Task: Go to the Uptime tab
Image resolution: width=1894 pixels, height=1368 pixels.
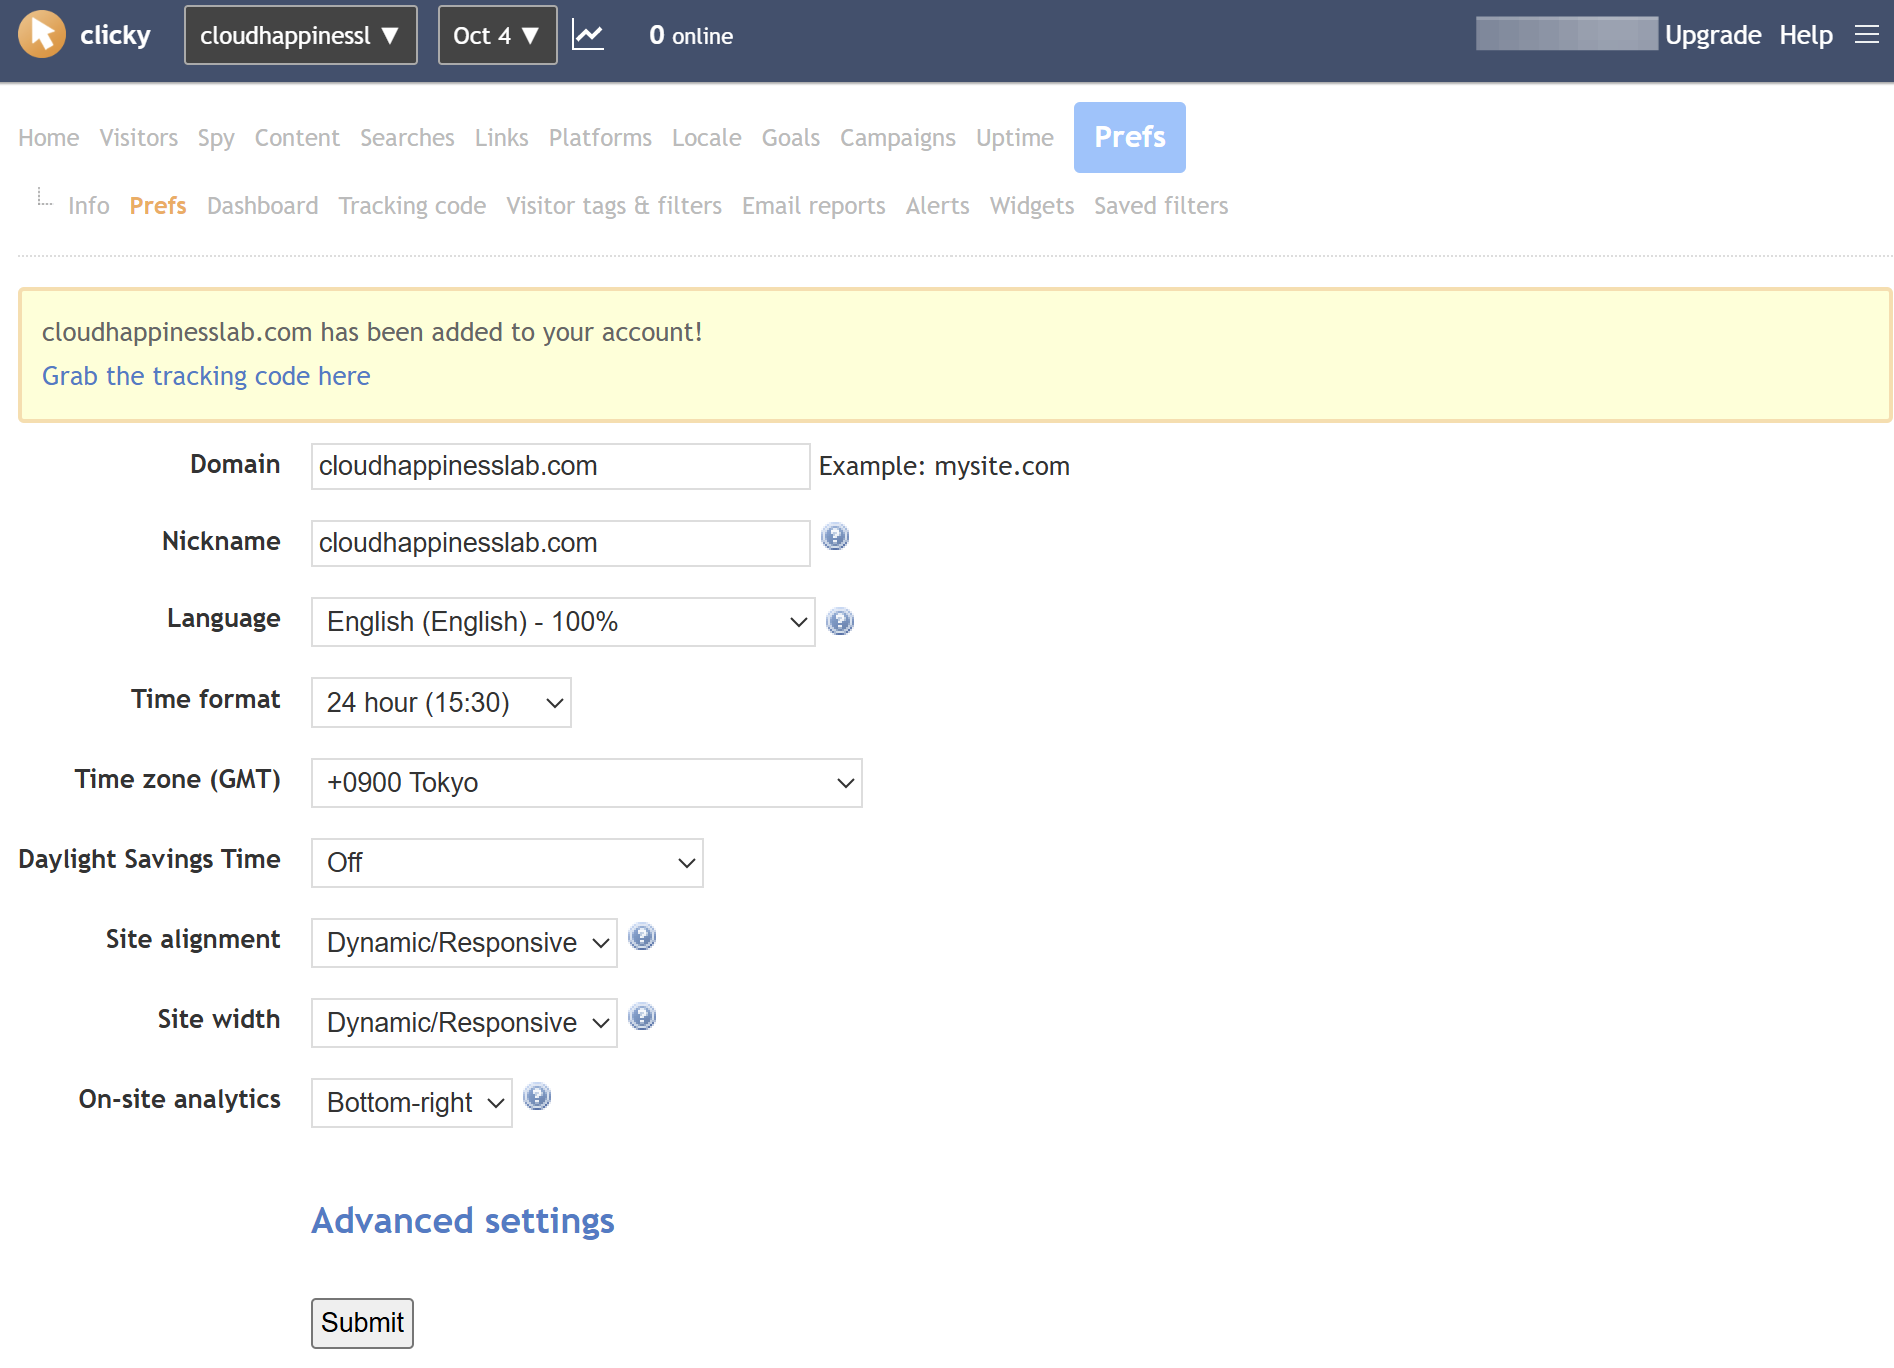Action: [1015, 138]
